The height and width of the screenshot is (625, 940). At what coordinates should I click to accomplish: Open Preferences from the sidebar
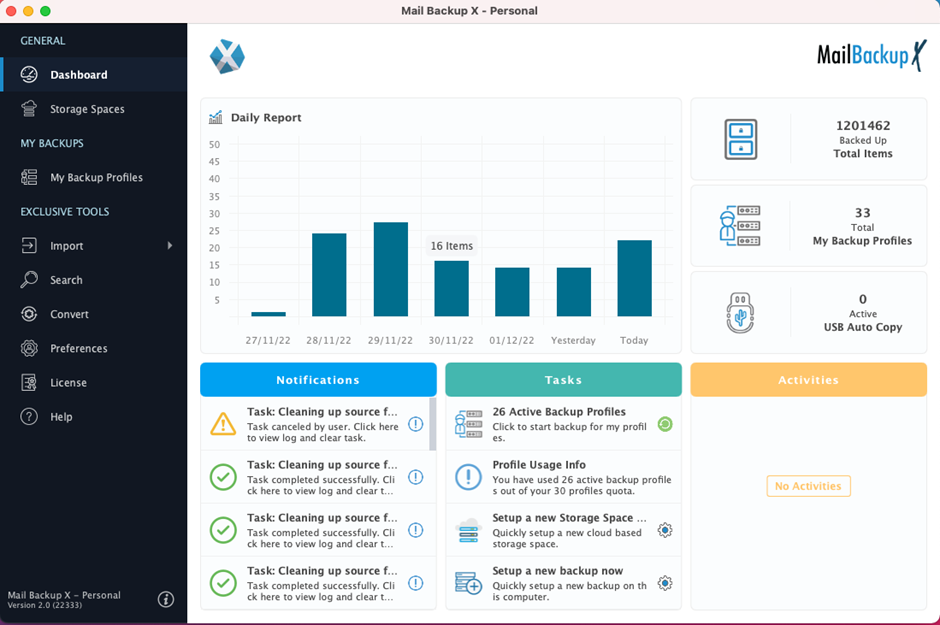(x=94, y=348)
